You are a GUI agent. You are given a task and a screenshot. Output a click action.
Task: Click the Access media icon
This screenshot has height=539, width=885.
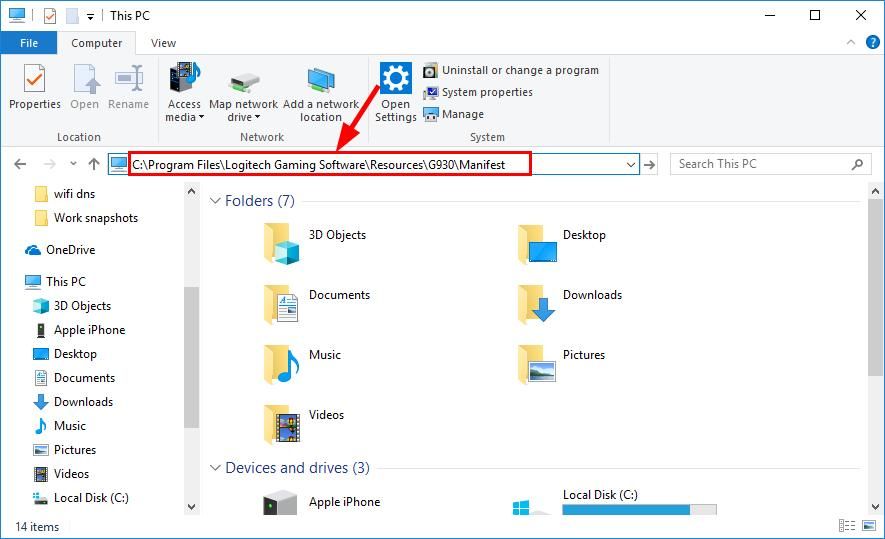[x=184, y=80]
